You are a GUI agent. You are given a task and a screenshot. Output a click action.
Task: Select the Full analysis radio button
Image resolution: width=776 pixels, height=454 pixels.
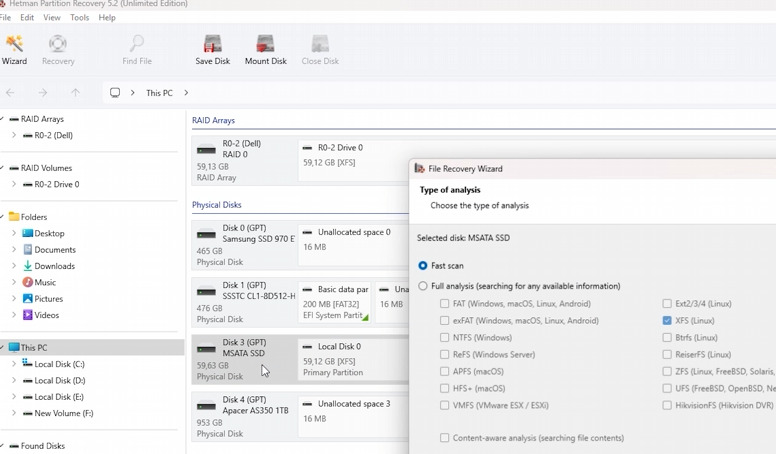(x=423, y=286)
